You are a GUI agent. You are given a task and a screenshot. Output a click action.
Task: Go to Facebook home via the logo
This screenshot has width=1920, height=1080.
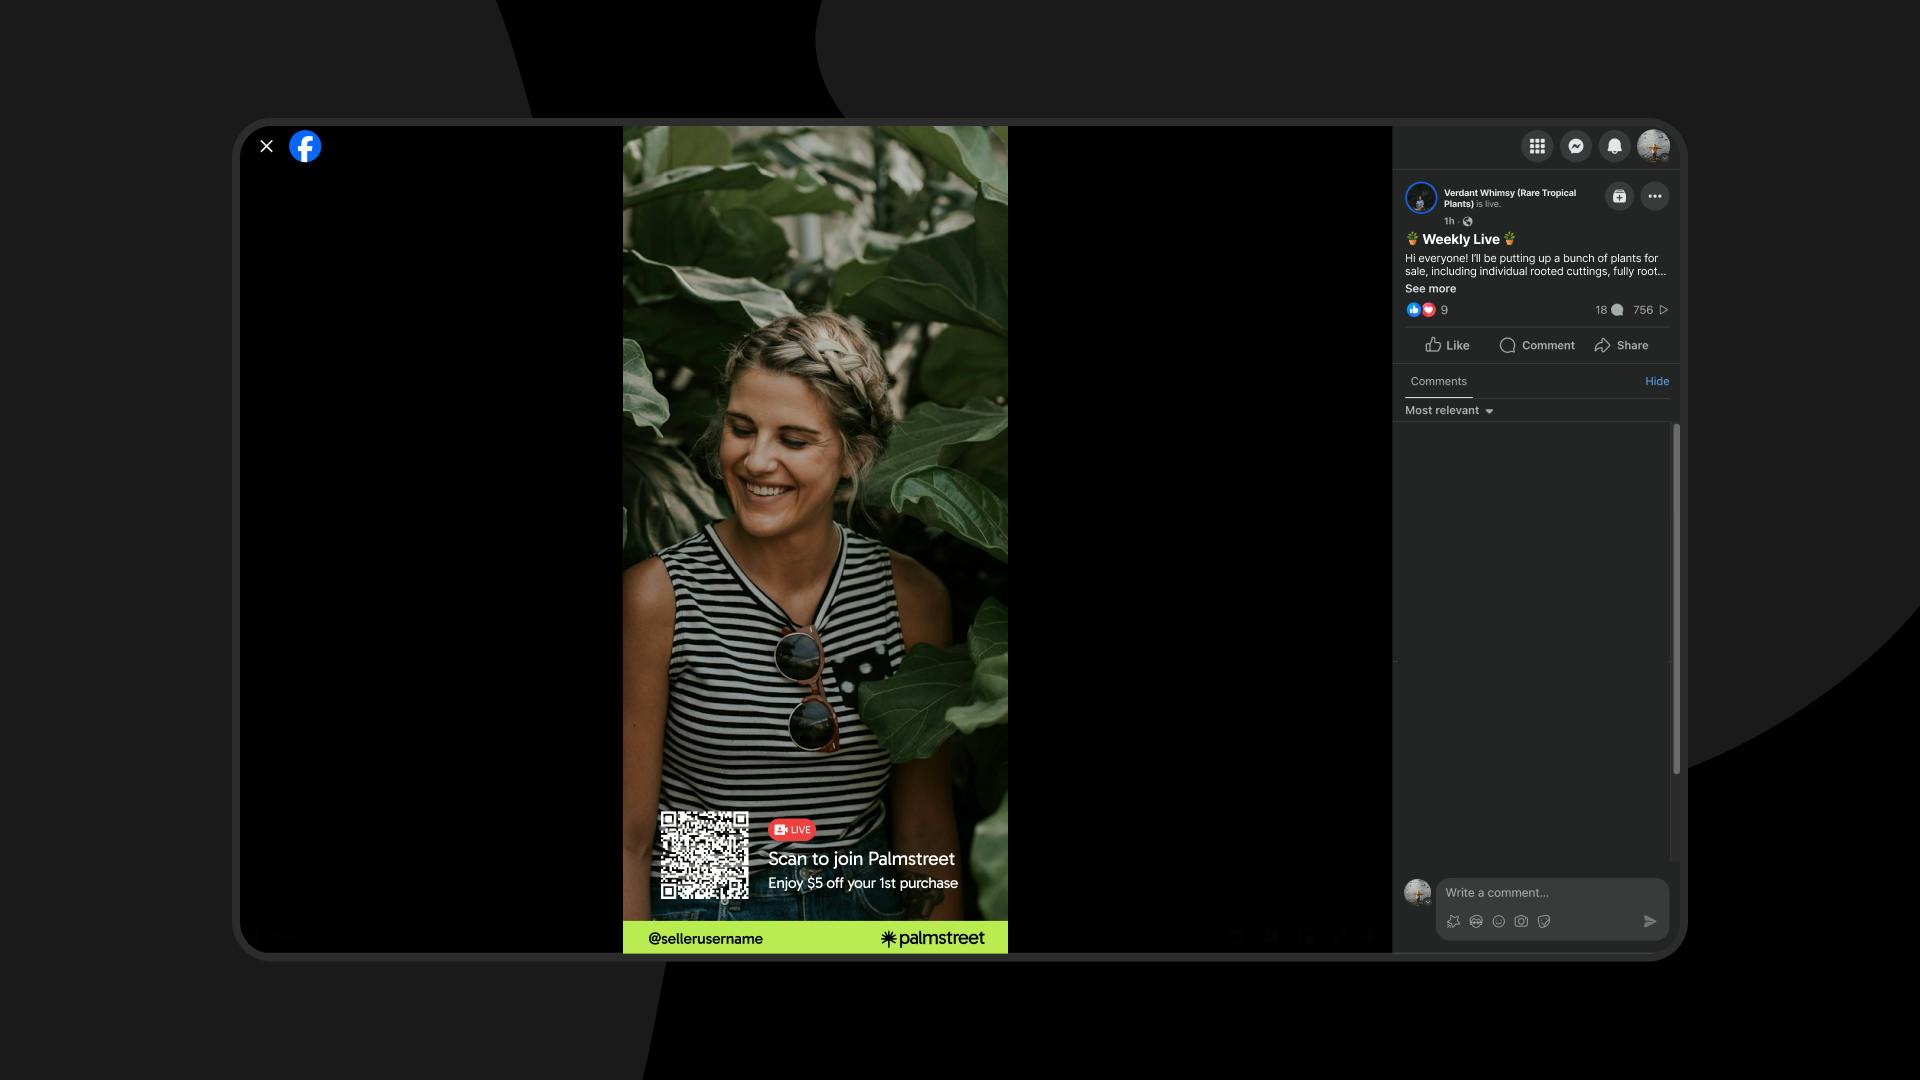tap(305, 146)
